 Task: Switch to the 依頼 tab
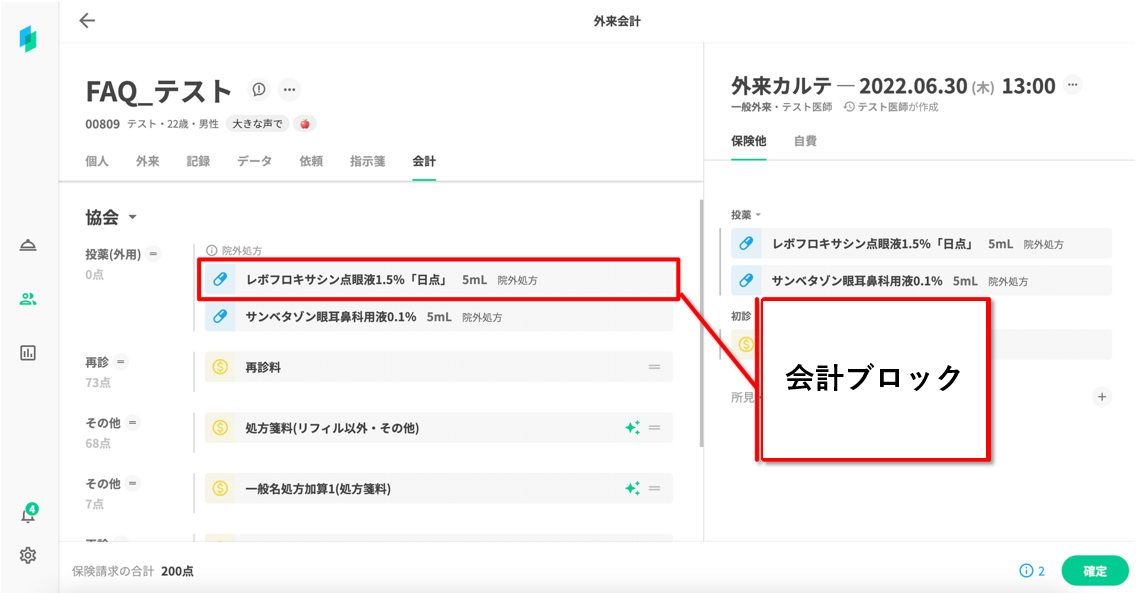click(311, 161)
